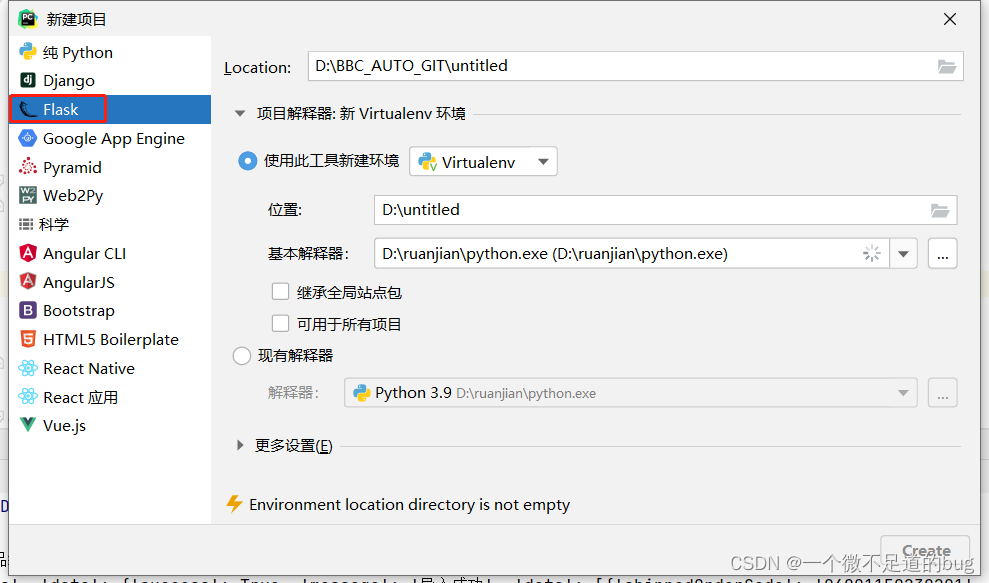The height and width of the screenshot is (583, 989).
Task: Select 现有解释器 radio button
Action: 242,356
